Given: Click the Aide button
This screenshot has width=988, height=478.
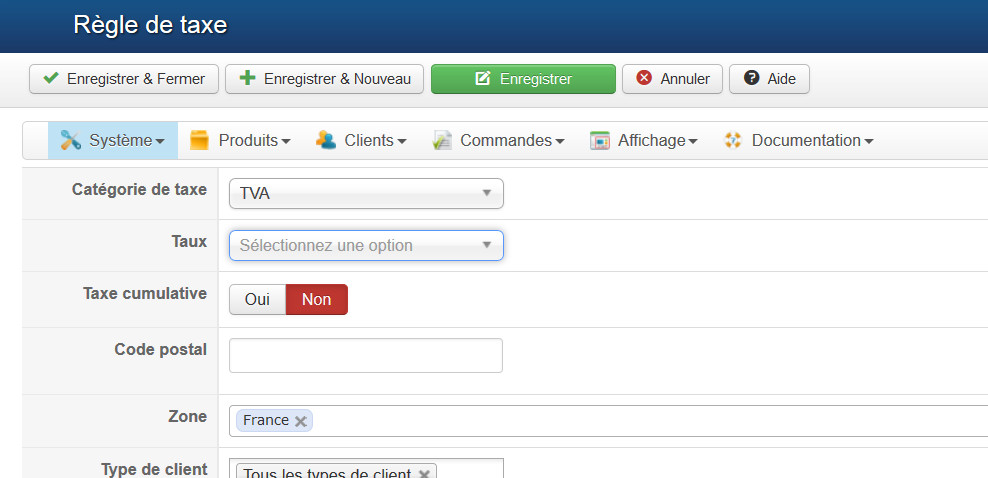Looking at the screenshot, I should click(x=769, y=79).
